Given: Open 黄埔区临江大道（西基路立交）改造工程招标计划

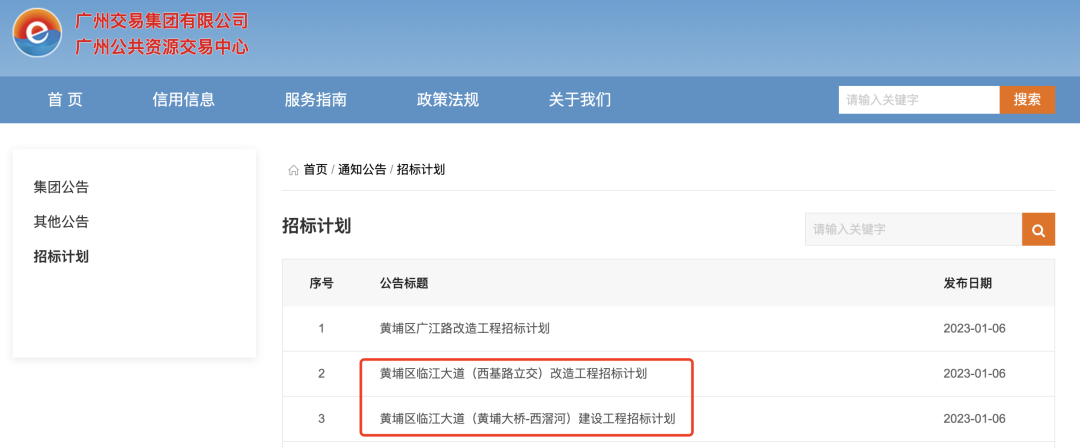Looking at the screenshot, I should click(x=514, y=374).
